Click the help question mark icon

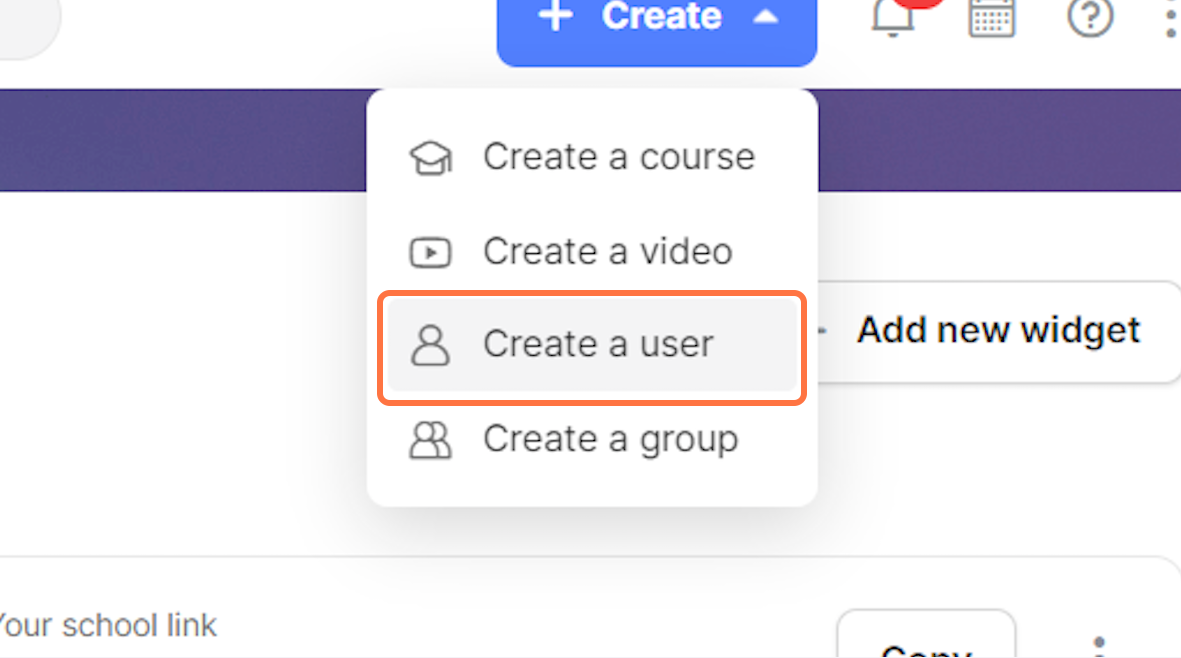(1090, 17)
